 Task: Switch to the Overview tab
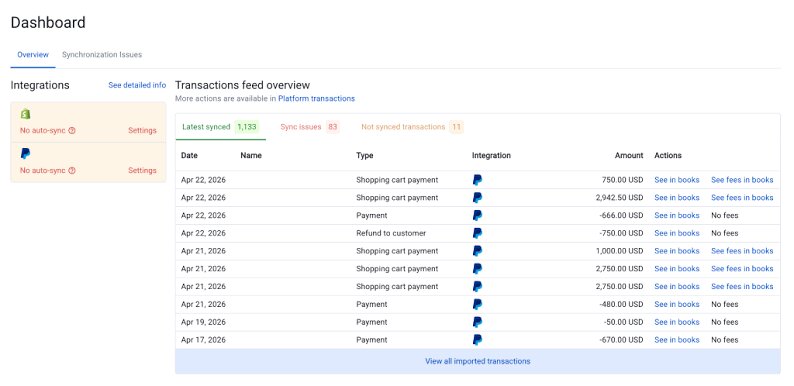pos(33,55)
